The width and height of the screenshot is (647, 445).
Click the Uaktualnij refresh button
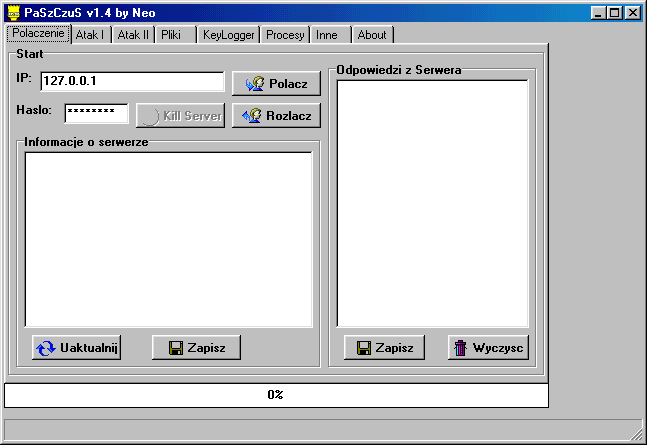tap(76, 348)
